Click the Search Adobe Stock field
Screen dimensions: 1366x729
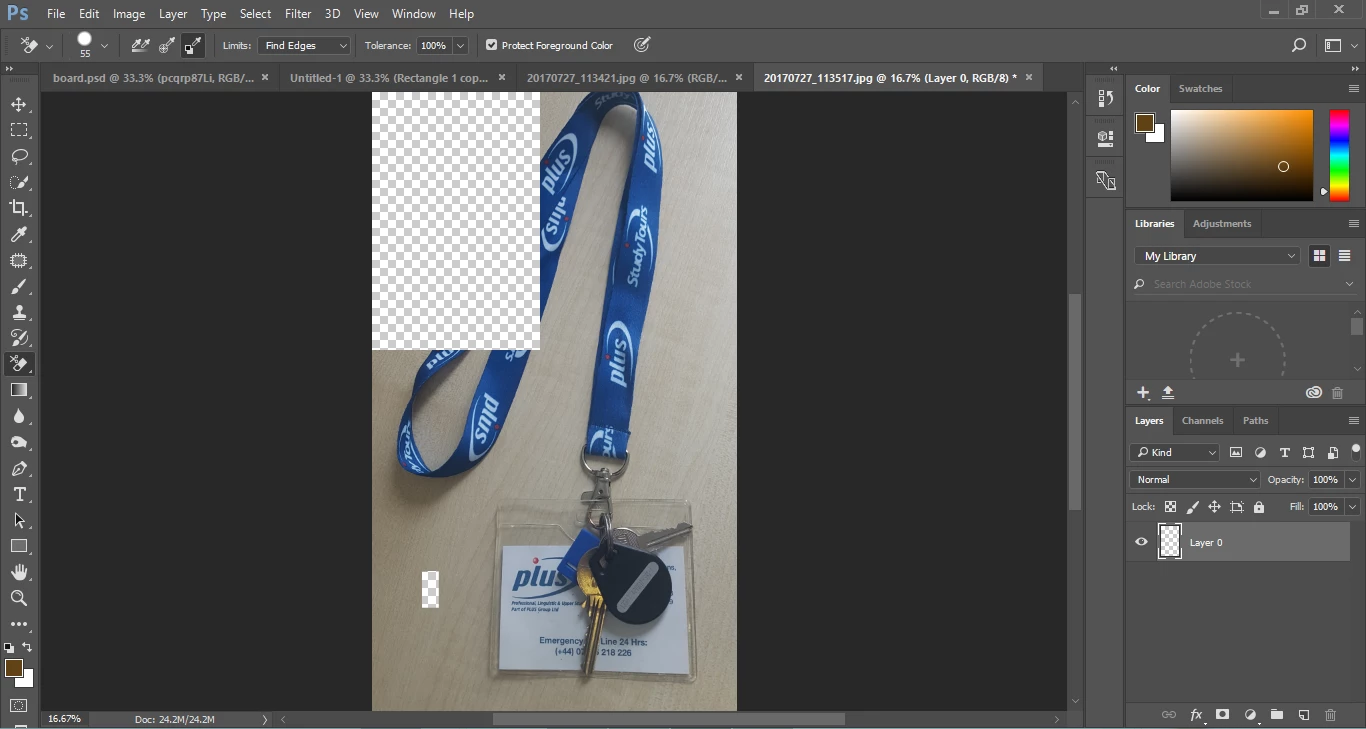tap(1245, 284)
